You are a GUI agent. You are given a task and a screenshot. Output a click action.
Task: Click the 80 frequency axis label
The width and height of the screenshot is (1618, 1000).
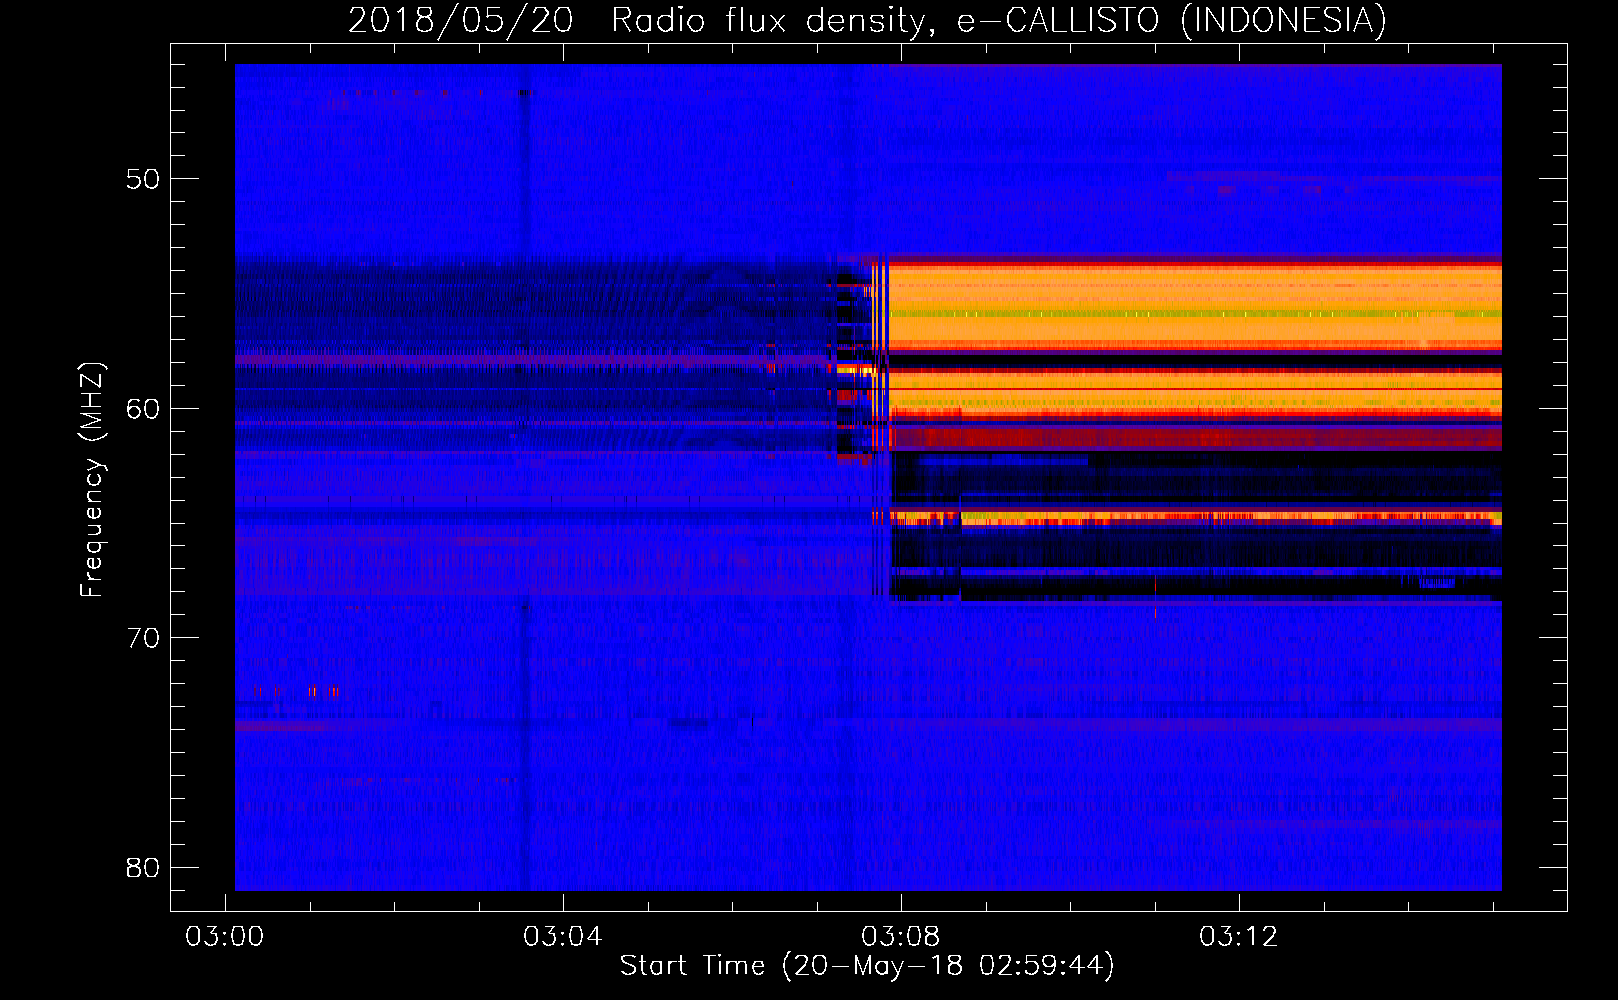tap(143, 867)
